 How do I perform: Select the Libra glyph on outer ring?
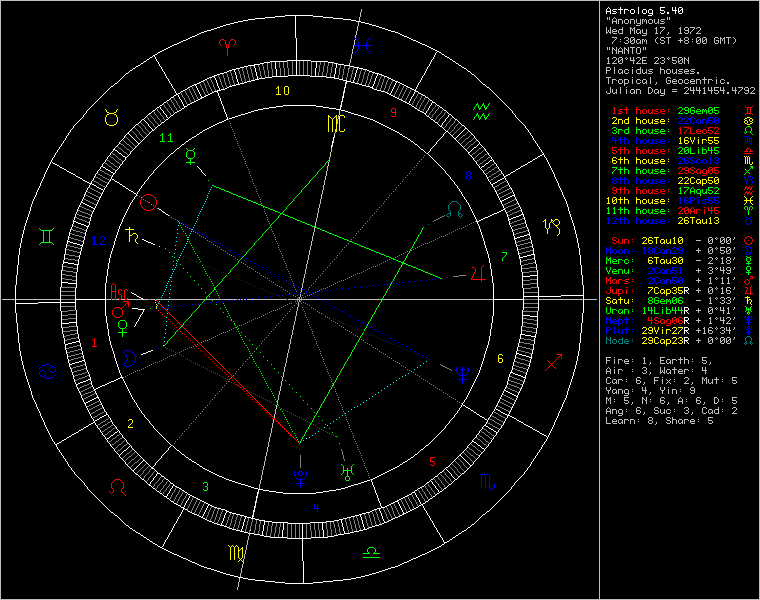point(371,552)
